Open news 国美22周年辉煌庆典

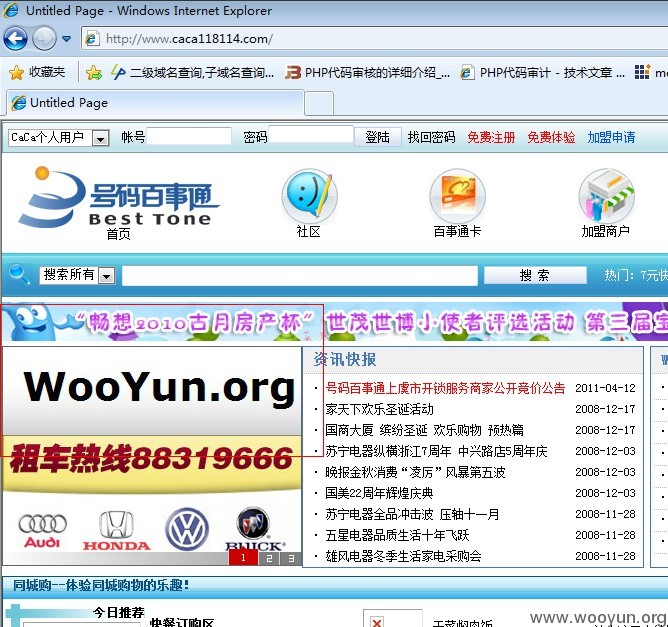(x=379, y=493)
